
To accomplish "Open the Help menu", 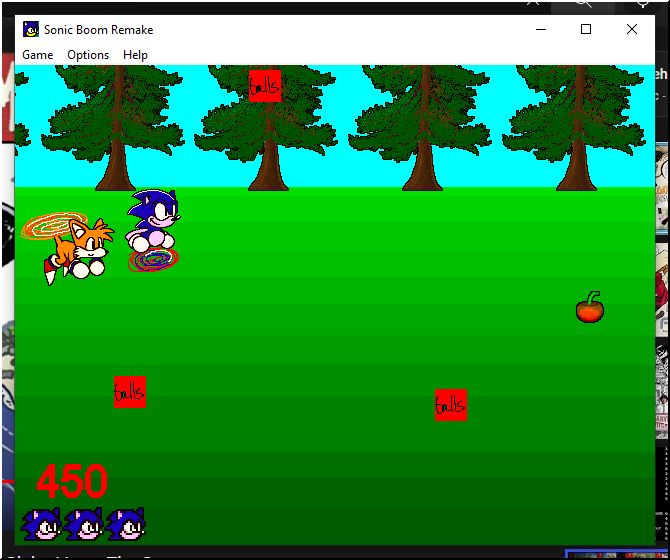I will 135,55.
